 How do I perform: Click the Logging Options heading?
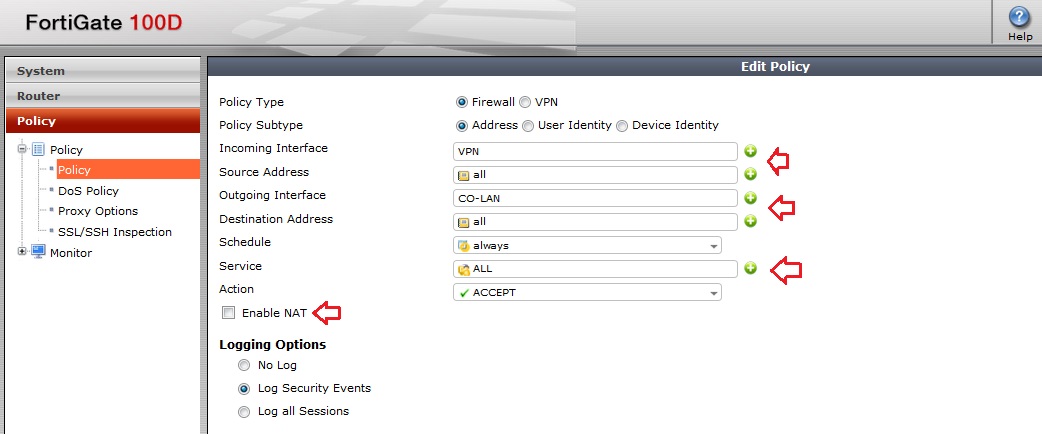(x=272, y=345)
